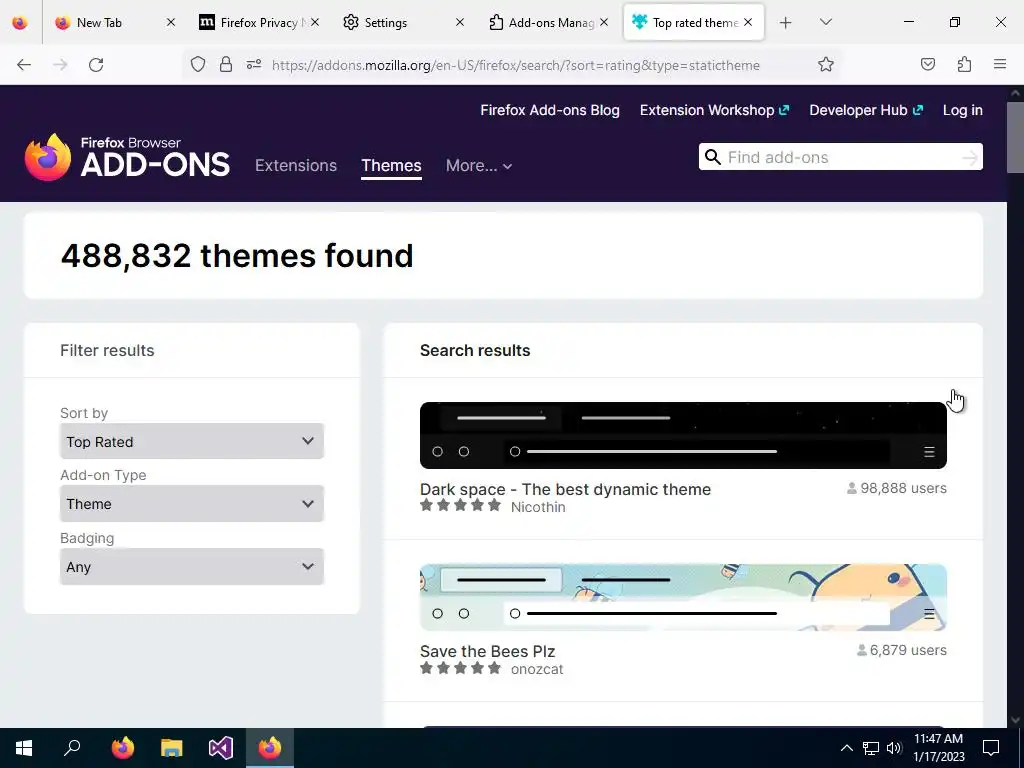Switch to the Settings tab
The image size is (1024, 768).
385,23
